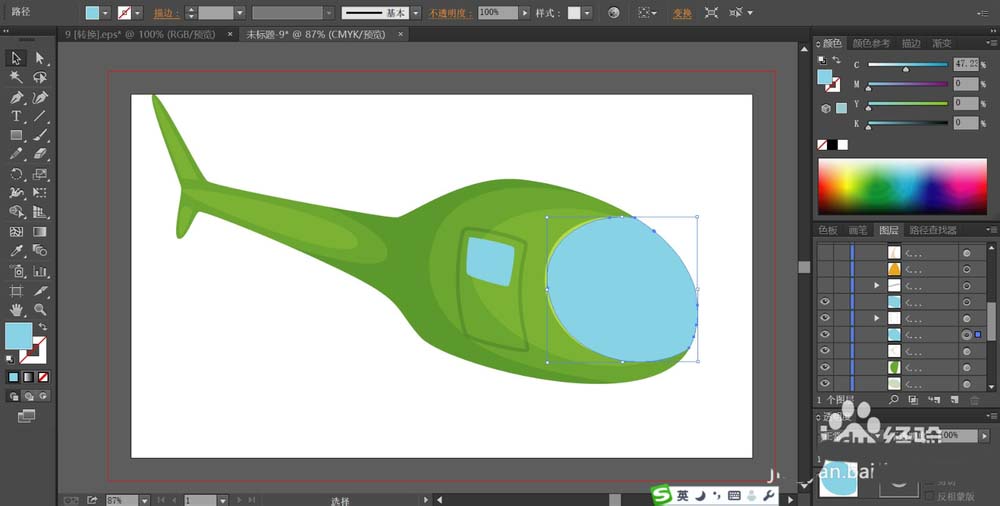
Task: Select the Hand tool
Action: click(16, 310)
